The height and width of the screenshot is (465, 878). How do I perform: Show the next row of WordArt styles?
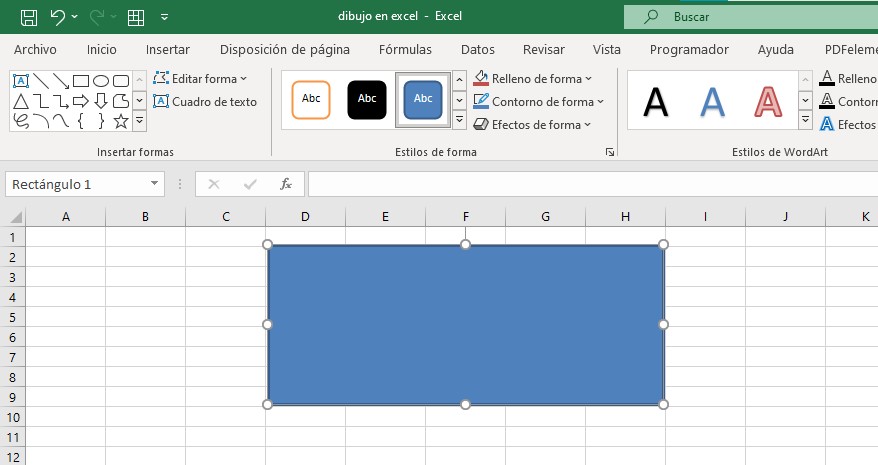point(805,101)
